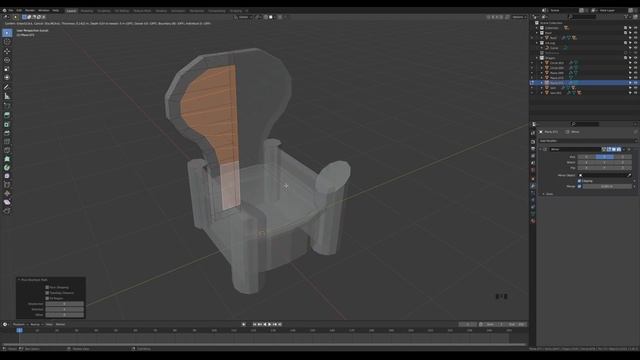Select the Smooth vertices tool

point(7,176)
